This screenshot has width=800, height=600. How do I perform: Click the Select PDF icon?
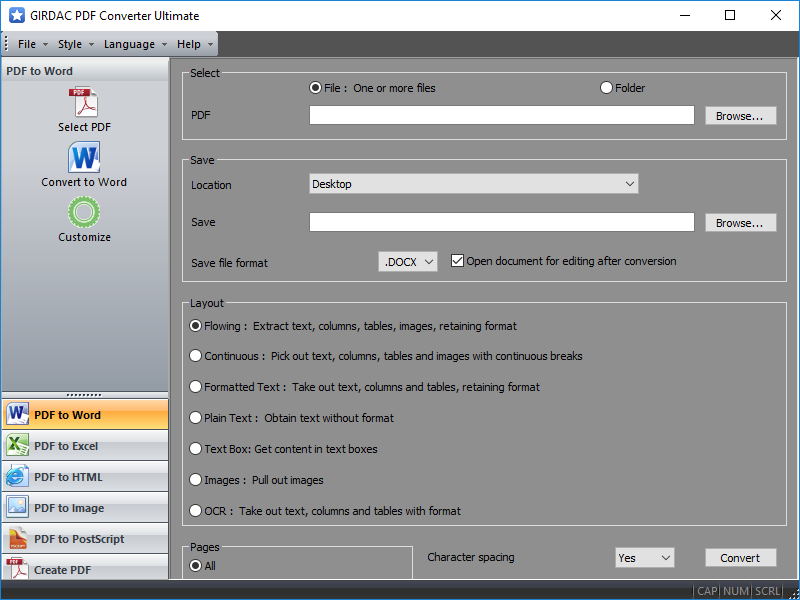[84, 103]
